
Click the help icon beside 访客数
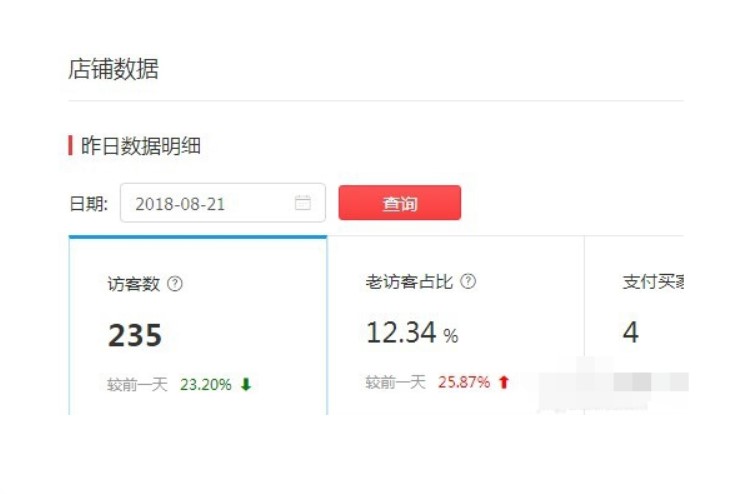point(175,283)
